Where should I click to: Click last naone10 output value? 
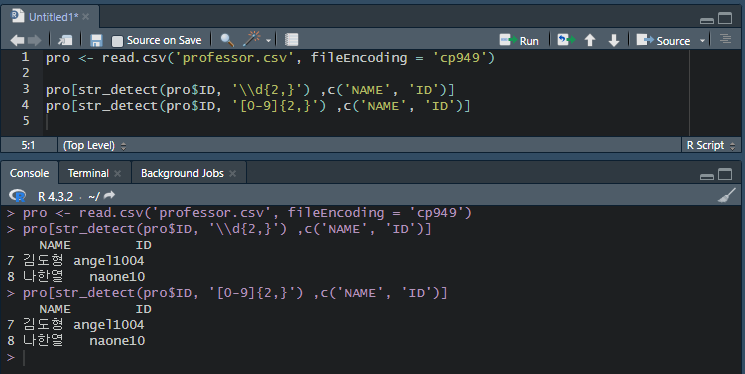pos(117,341)
